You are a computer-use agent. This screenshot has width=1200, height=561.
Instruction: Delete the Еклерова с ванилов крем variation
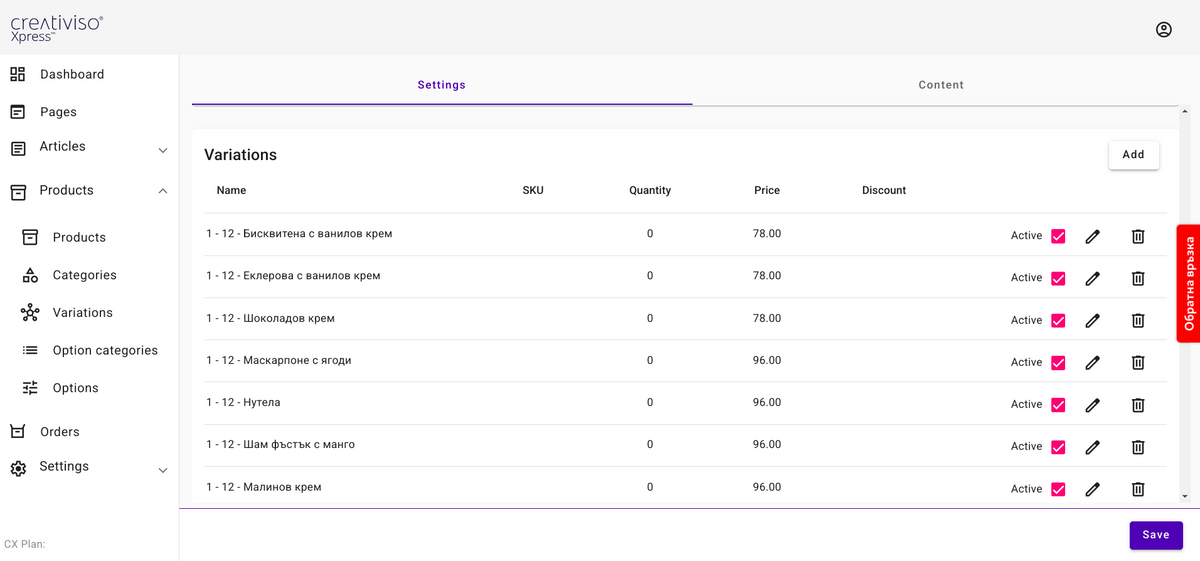coord(1138,278)
